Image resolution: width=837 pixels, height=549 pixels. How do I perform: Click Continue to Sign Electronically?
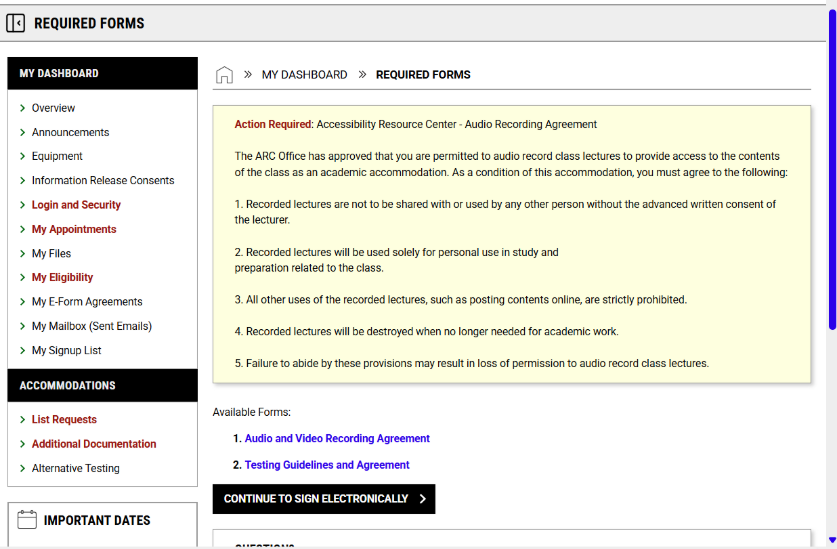pos(324,499)
